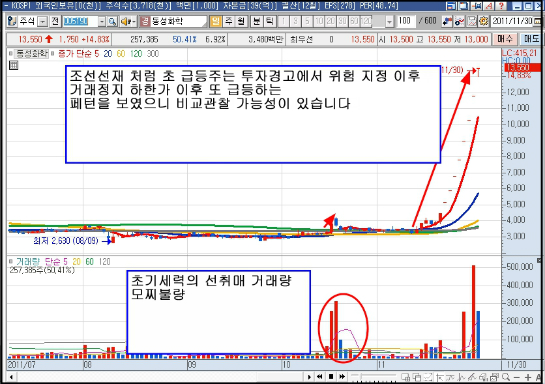This screenshot has width=545, height=384.
Task: Select the 주 weekly chart period
Action: click(228, 22)
